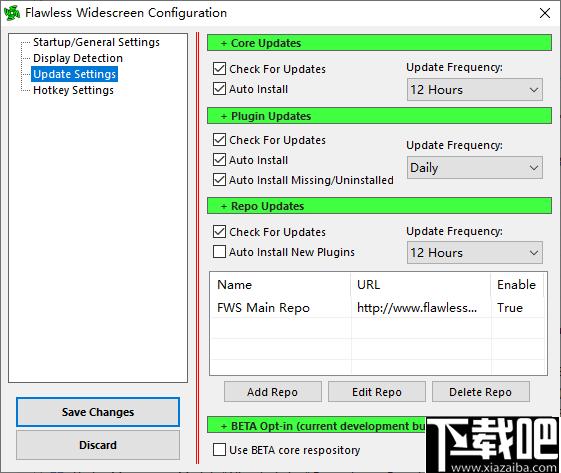Enable Use BETA core repository
This screenshot has height=473, width=561.
pyautogui.click(x=219, y=449)
